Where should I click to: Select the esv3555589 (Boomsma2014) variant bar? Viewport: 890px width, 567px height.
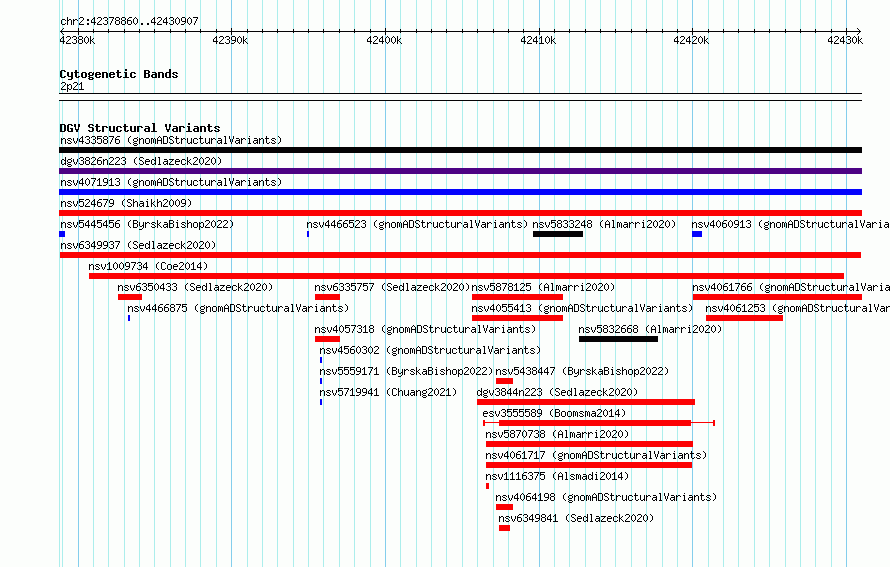click(599, 423)
